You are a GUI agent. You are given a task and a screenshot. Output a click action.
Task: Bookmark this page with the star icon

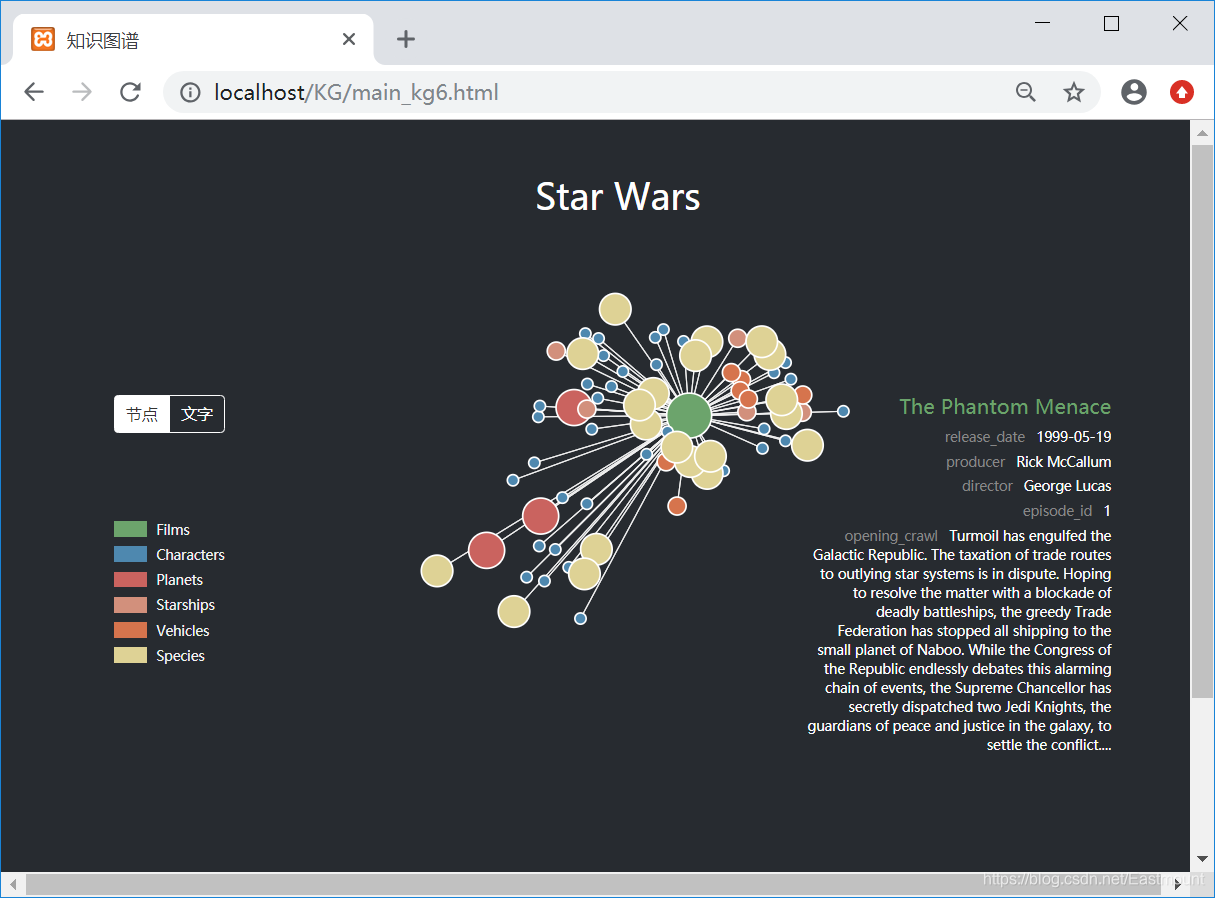1074,93
